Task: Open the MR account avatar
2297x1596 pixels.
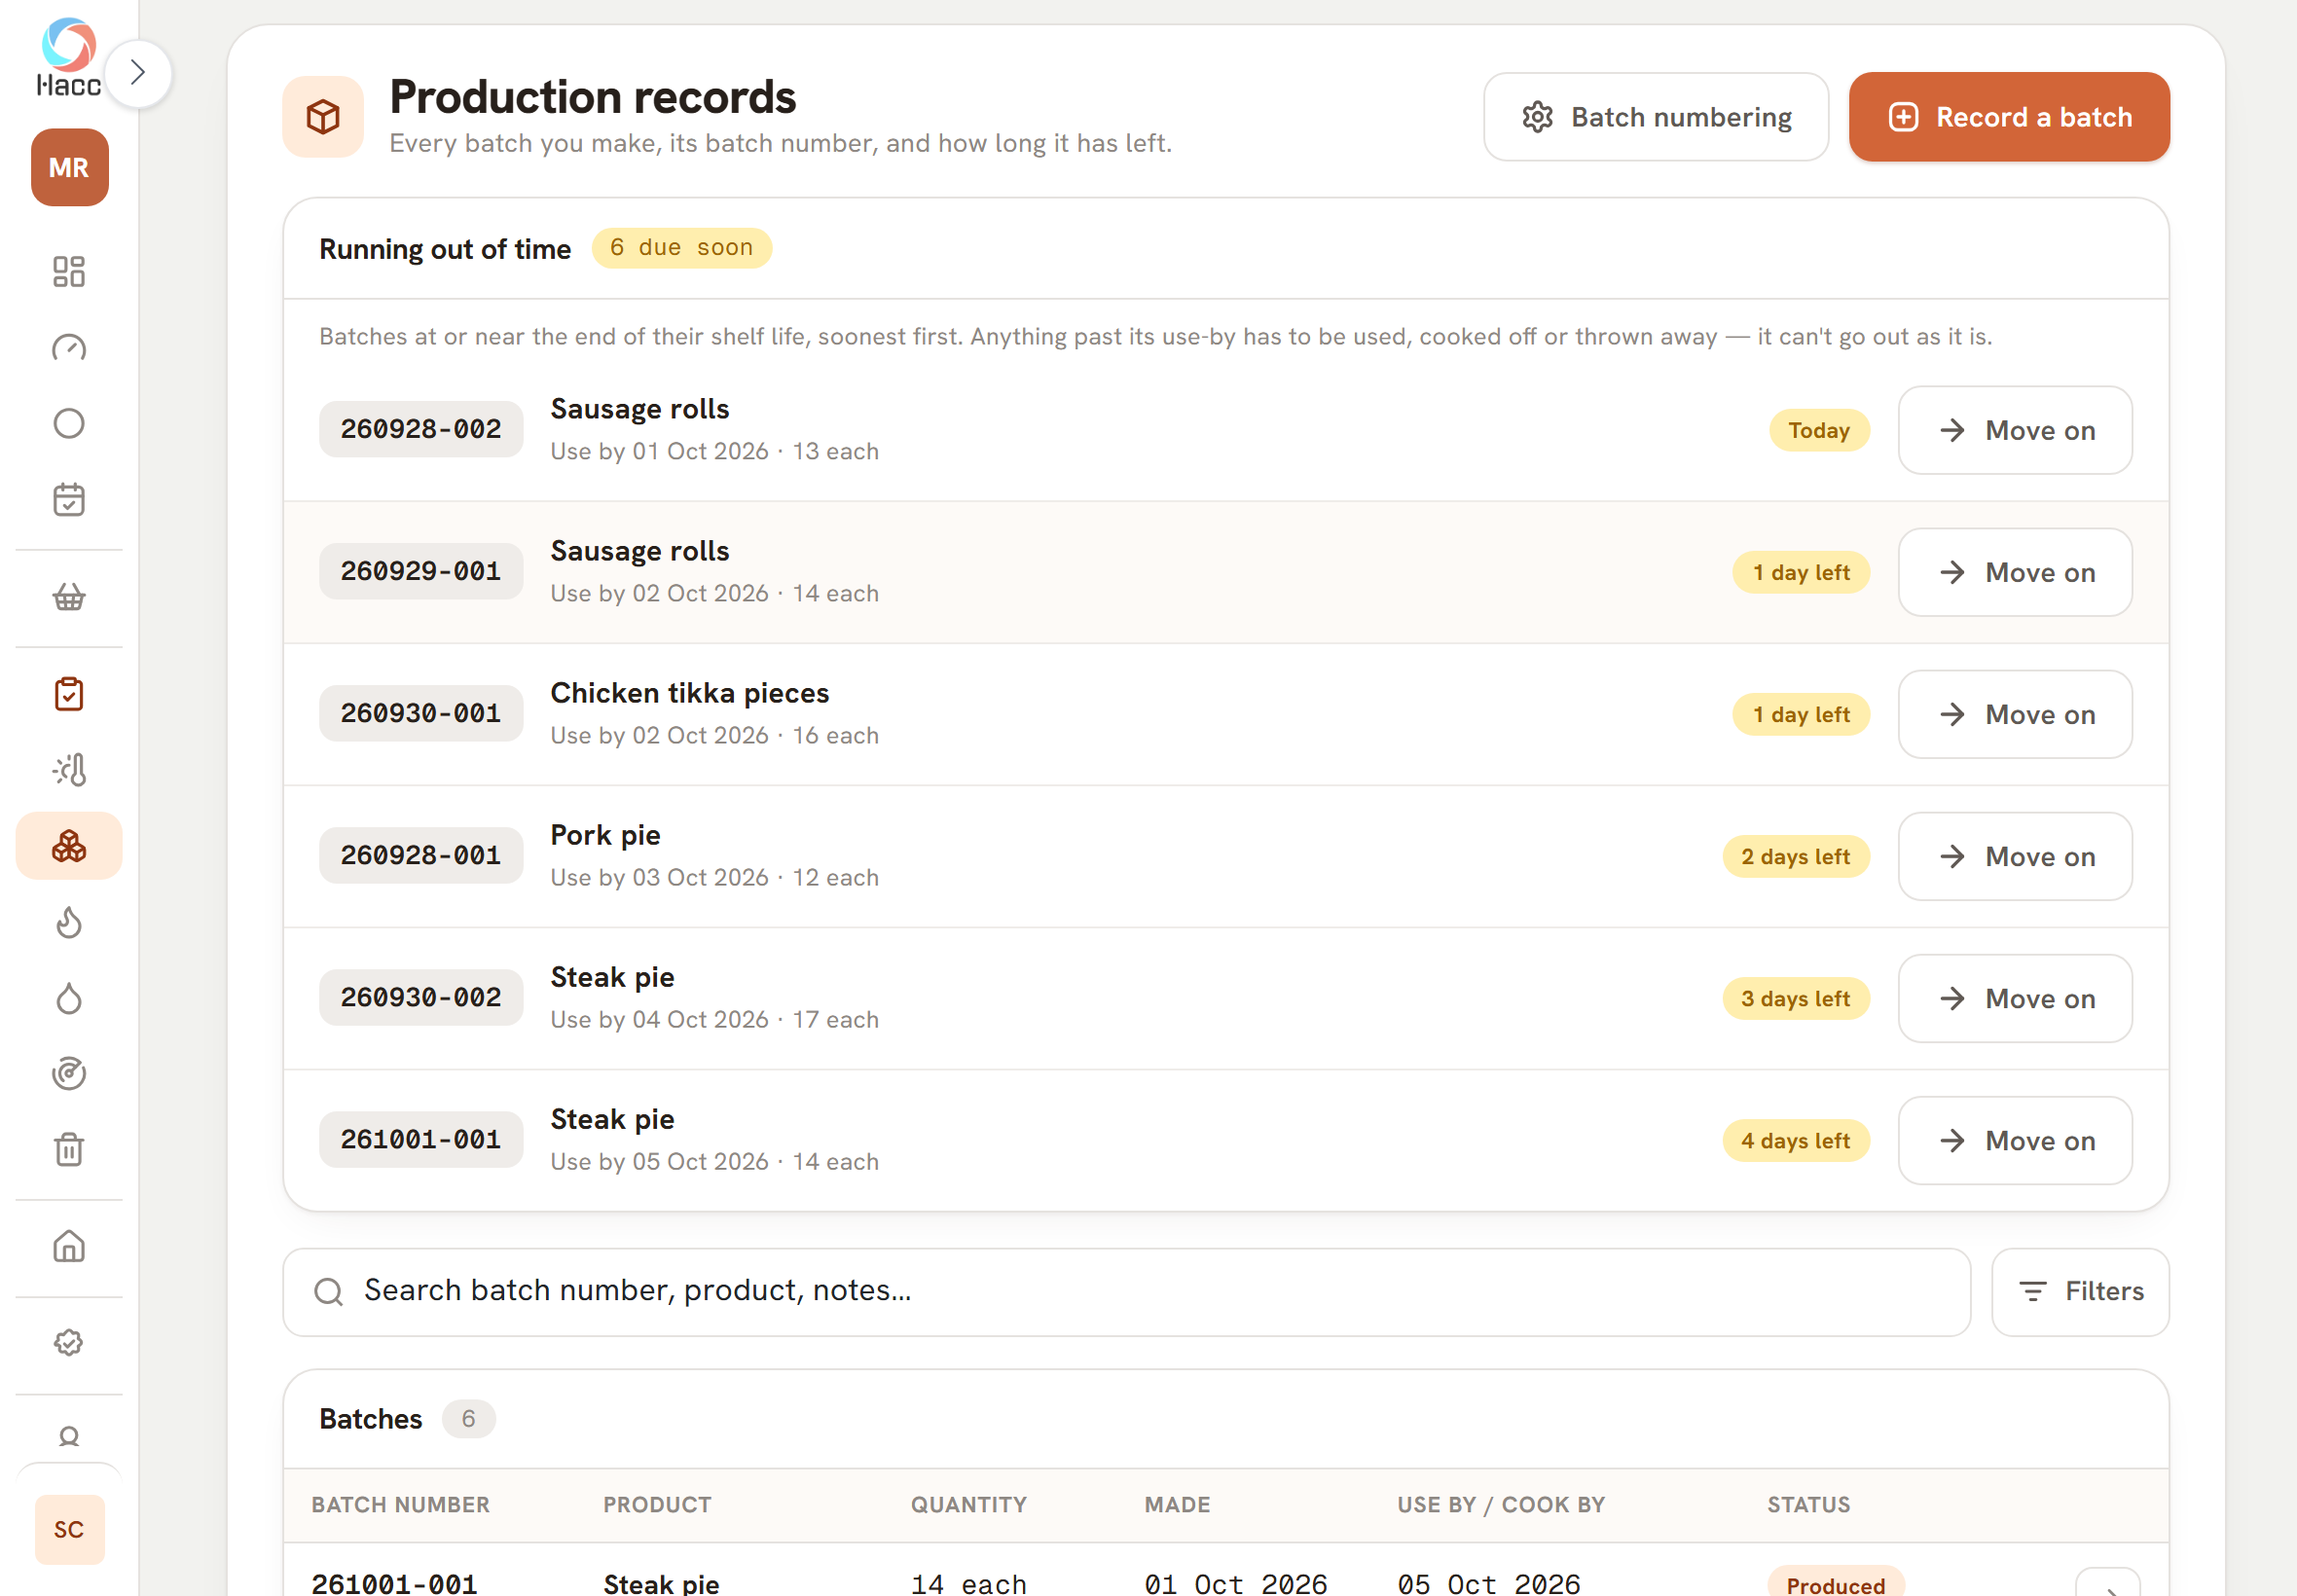Action: coord(69,167)
